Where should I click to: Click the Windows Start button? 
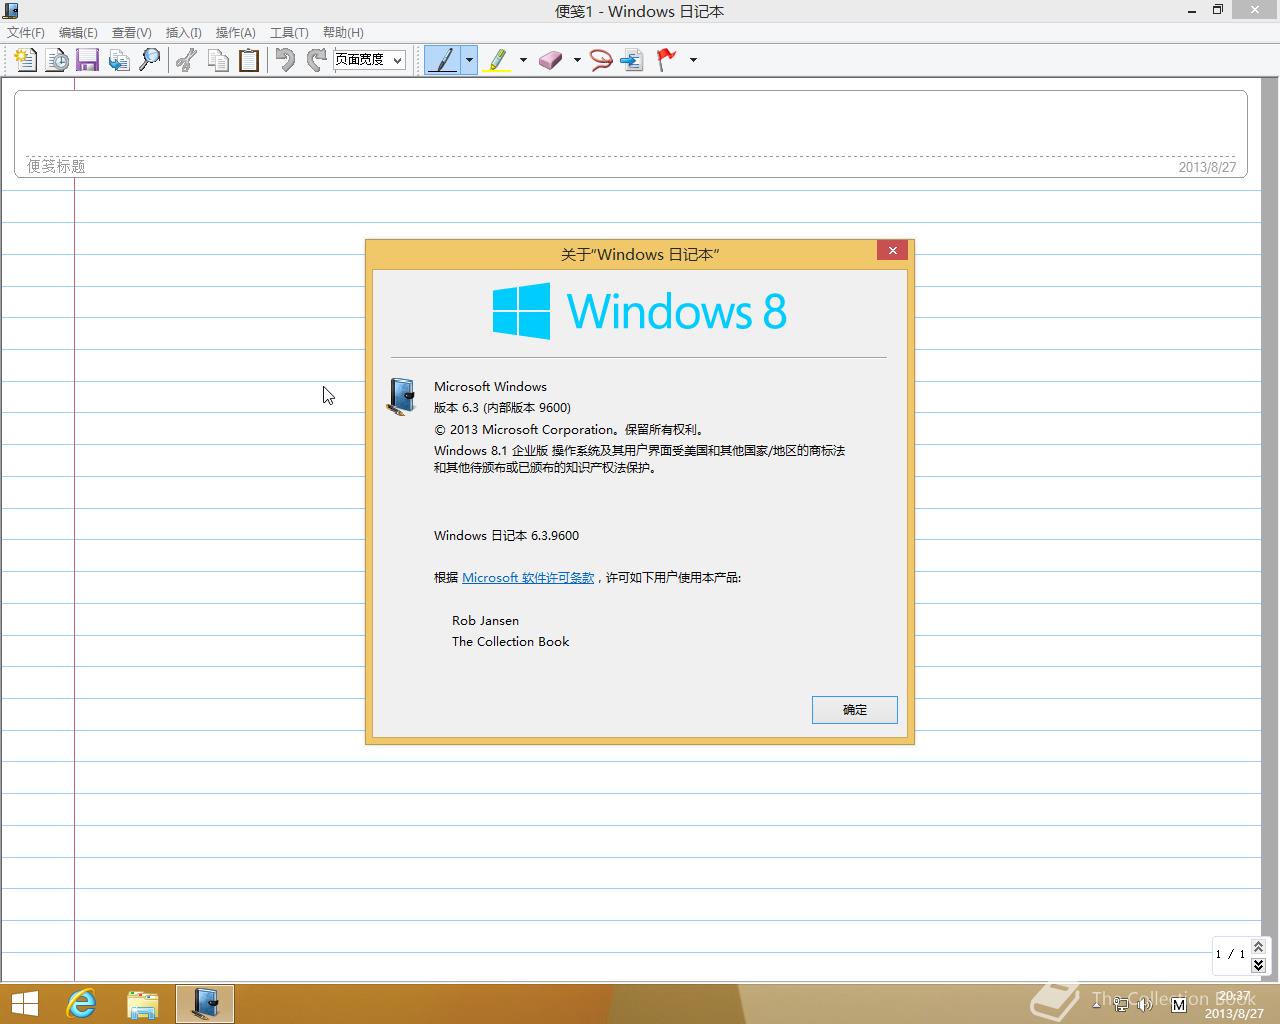point(24,1004)
